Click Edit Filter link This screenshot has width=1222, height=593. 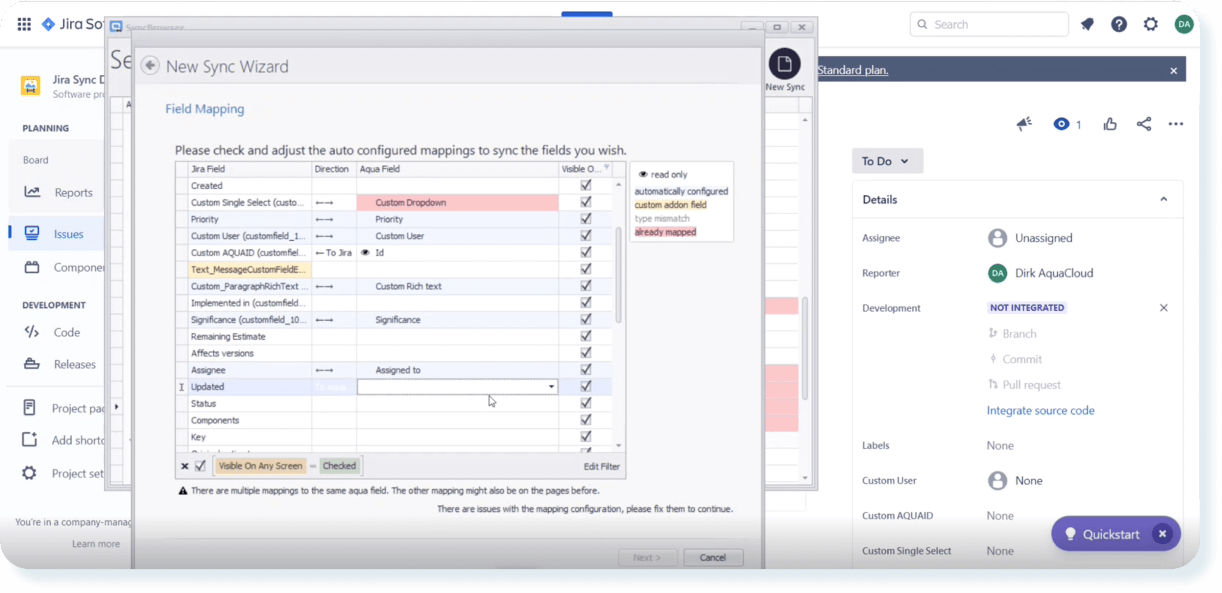601,466
